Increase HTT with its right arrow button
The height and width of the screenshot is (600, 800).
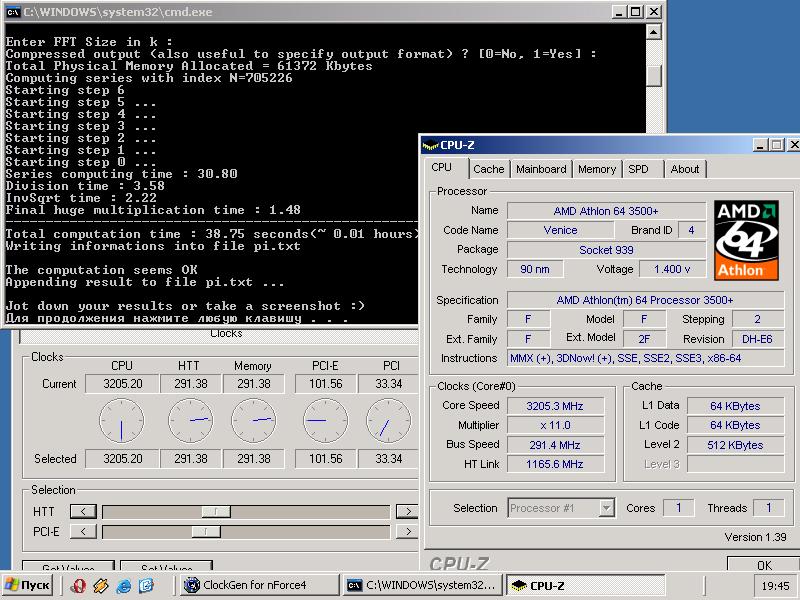coord(407,511)
